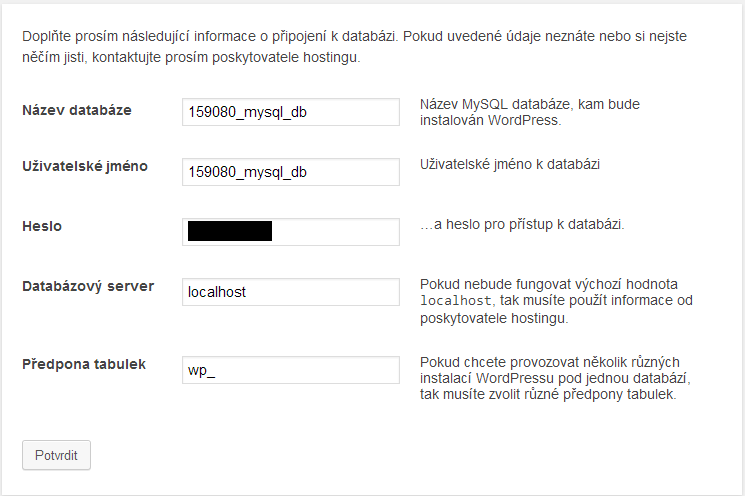Click the Heslo label text

pos(42,226)
